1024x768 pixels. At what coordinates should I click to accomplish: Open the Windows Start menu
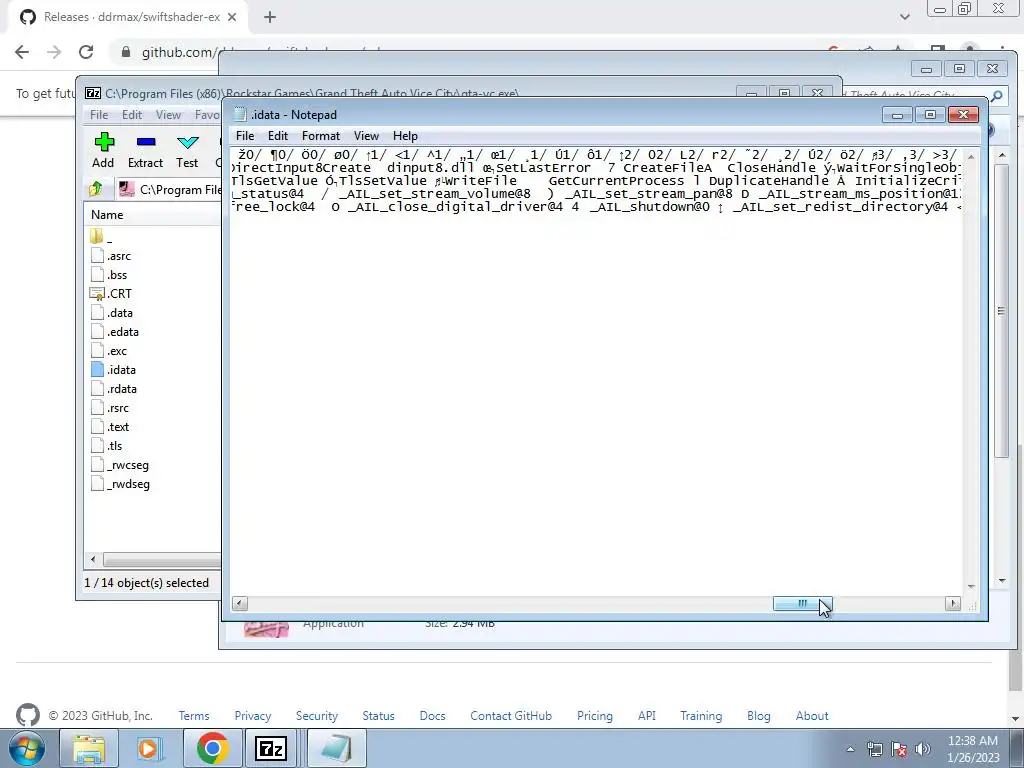click(27, 748)
